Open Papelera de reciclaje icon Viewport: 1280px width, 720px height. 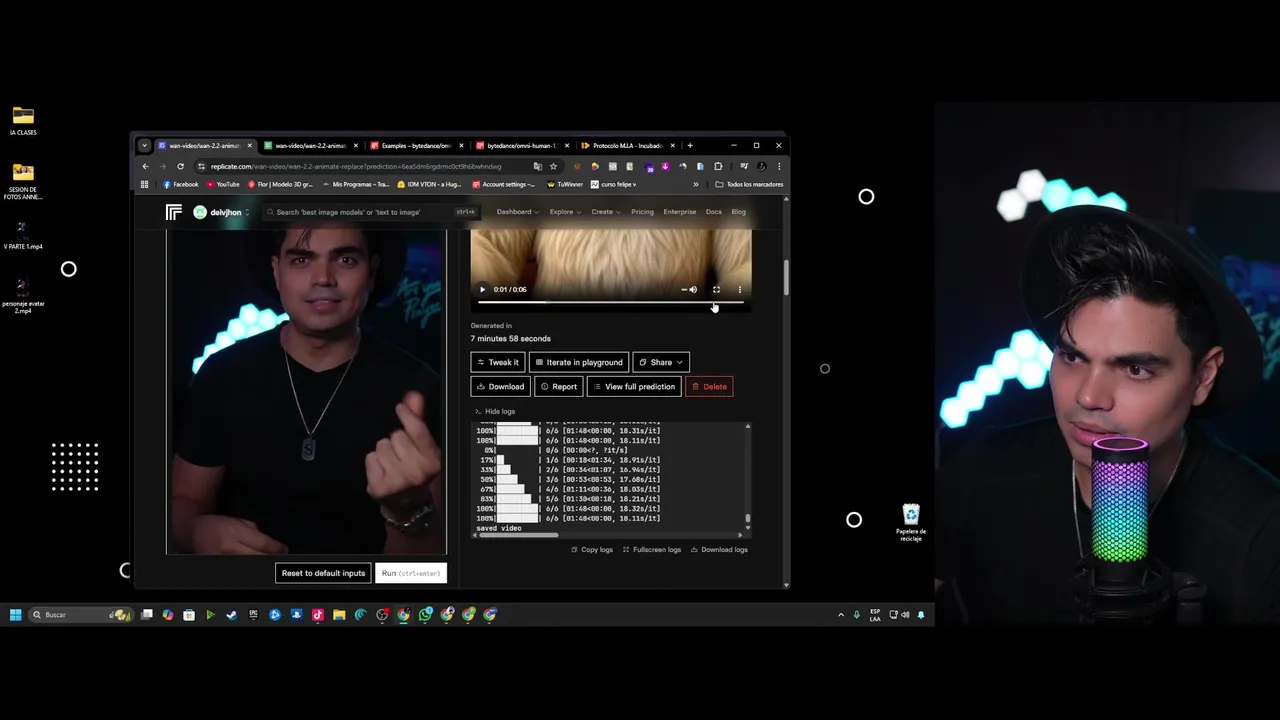point(911,523)
